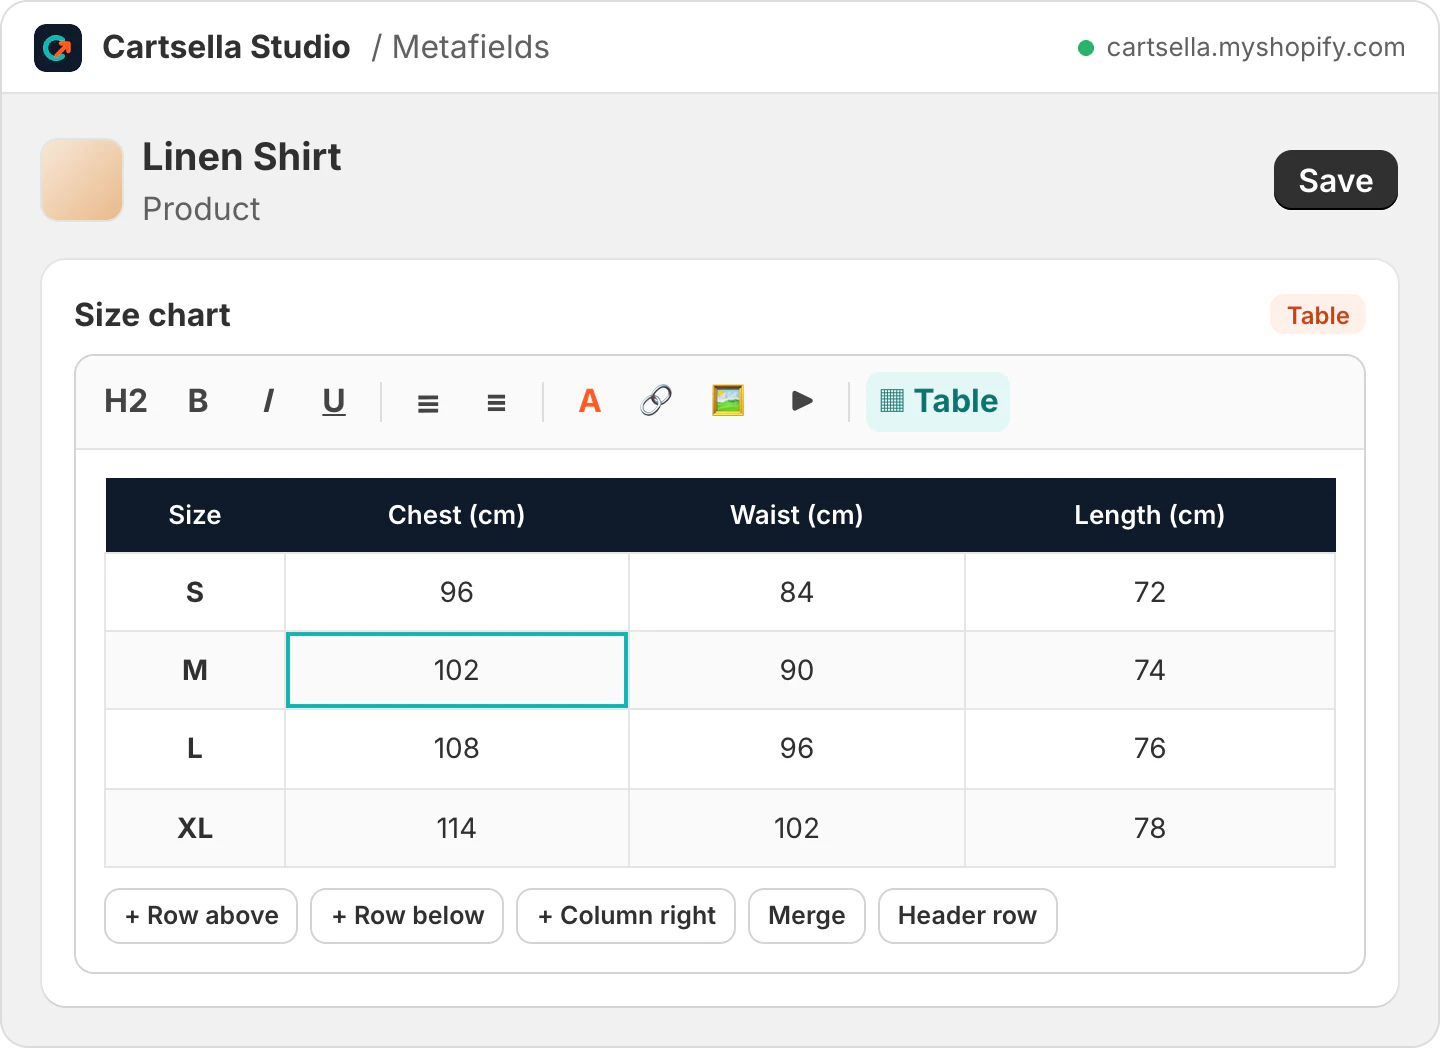The height and width of the screenshot is (1050, 1440).
Task: Insert video with play icon
Action: [802, 401]
